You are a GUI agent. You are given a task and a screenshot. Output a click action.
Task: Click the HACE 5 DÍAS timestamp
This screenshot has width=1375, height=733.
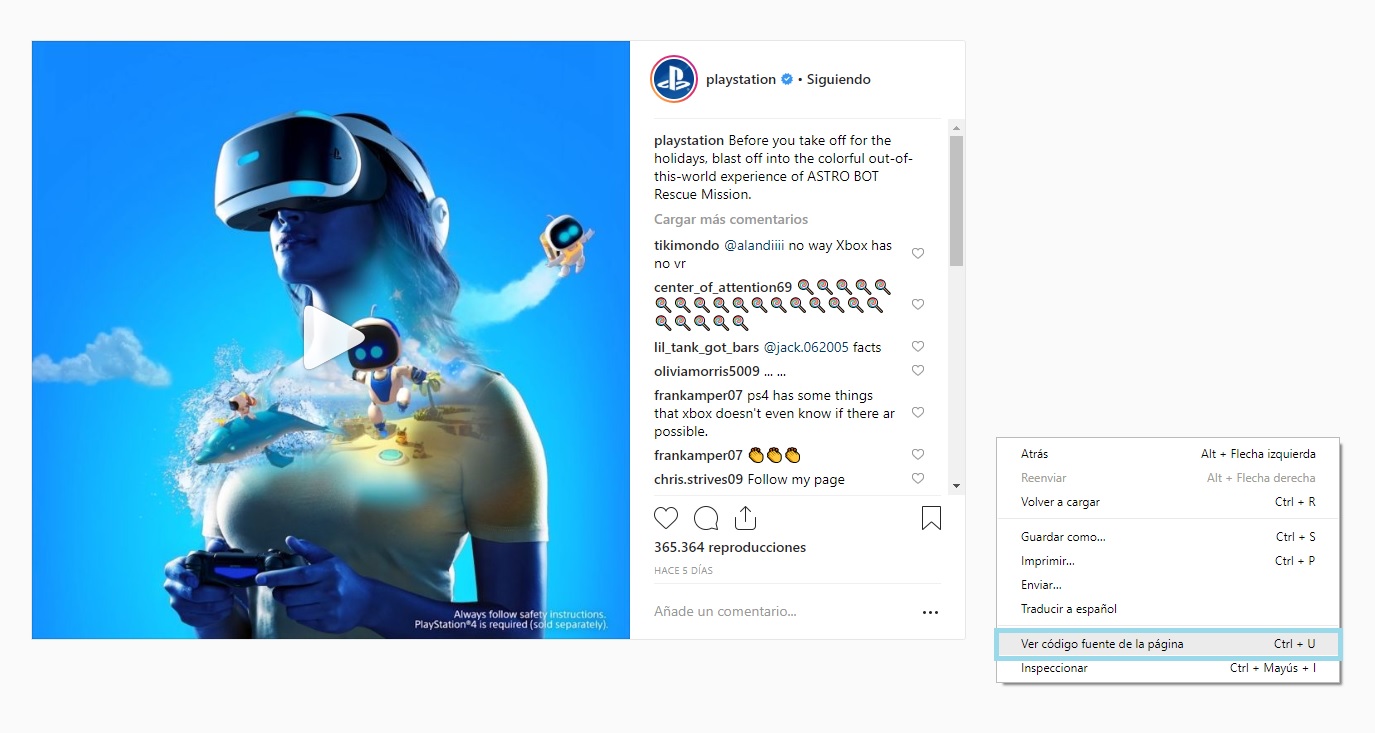click(684, 571)
